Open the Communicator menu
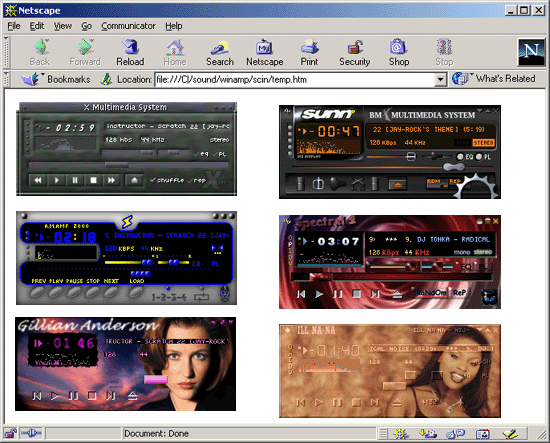Viewport: 550px width, 443px height. point(128,26)
